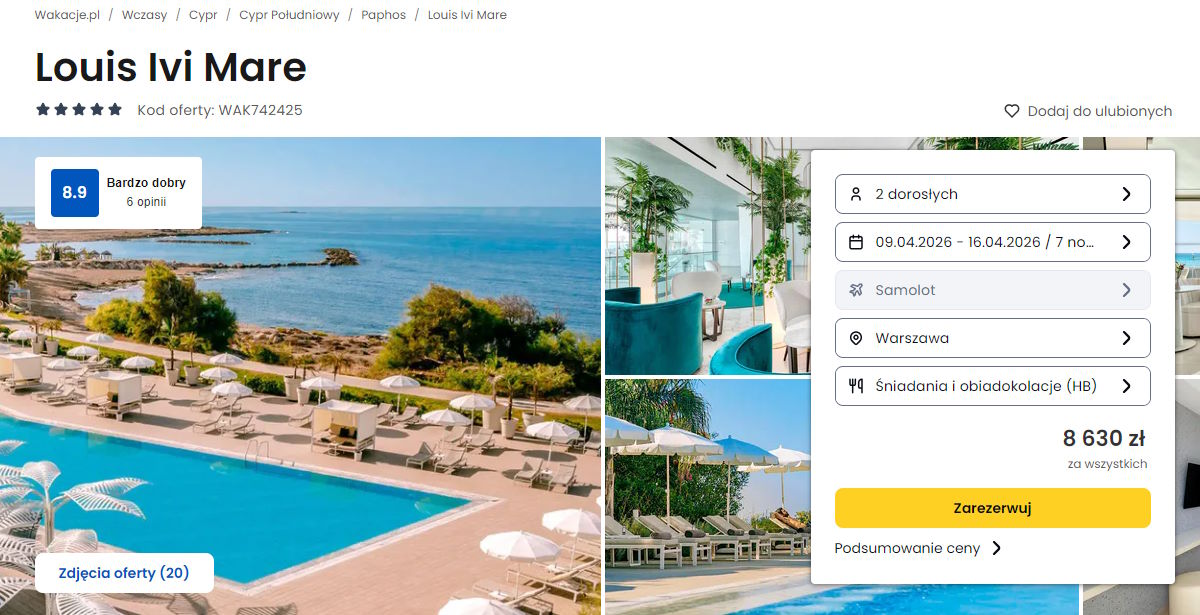
Task: Expand the Warszawa departure city selector
Action: pyautogui.click(x=993, y=338)
